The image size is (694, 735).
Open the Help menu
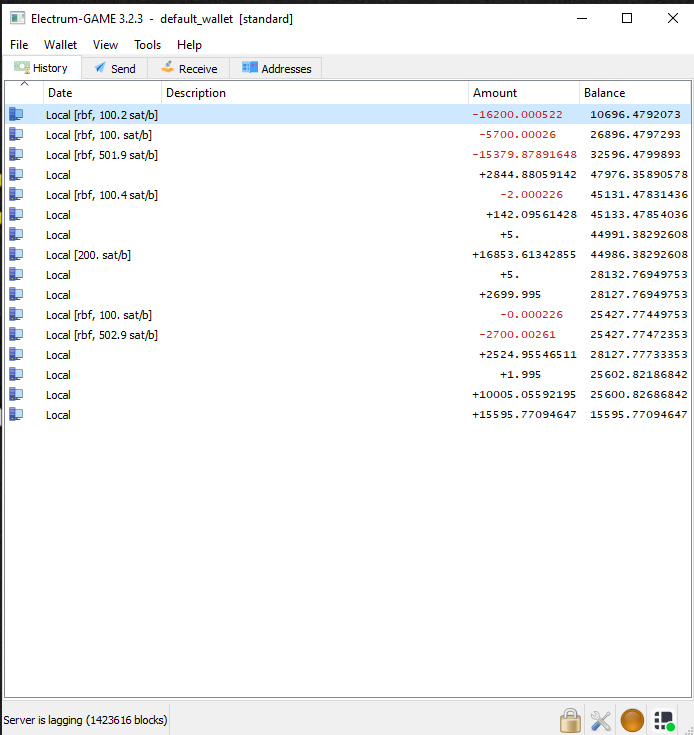189,45
